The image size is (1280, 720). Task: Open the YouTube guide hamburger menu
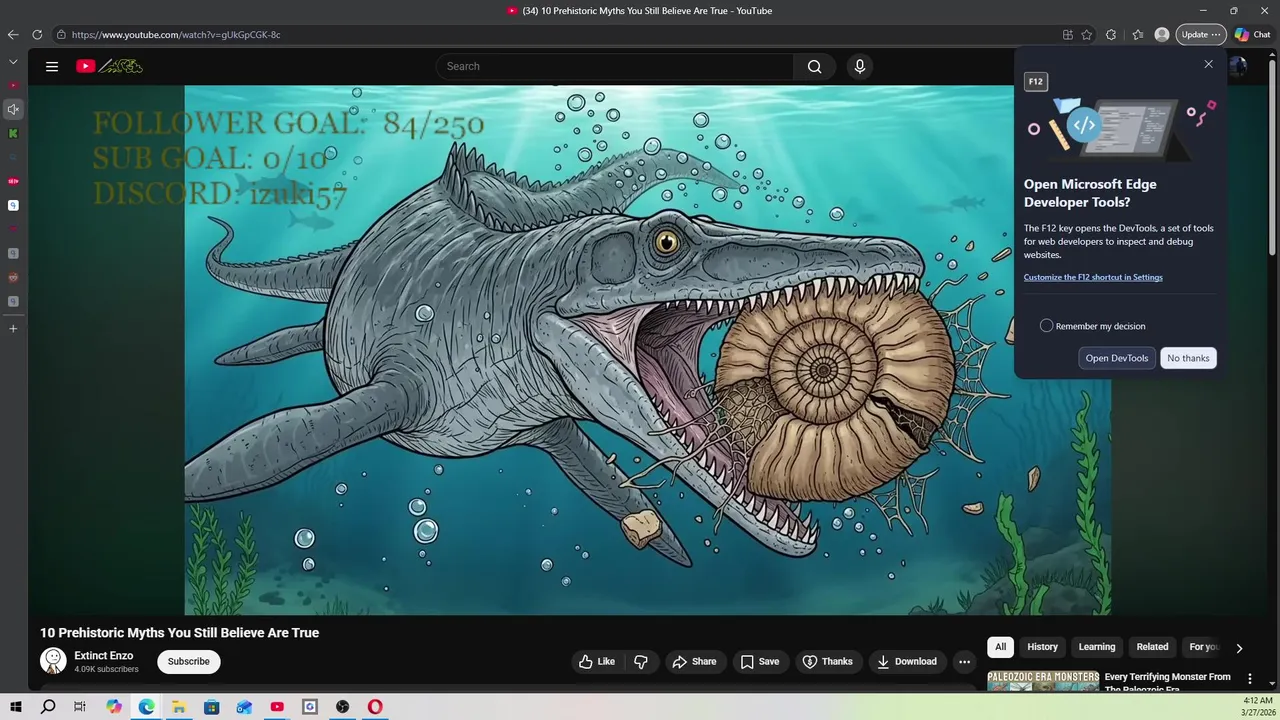click(52, 66)
